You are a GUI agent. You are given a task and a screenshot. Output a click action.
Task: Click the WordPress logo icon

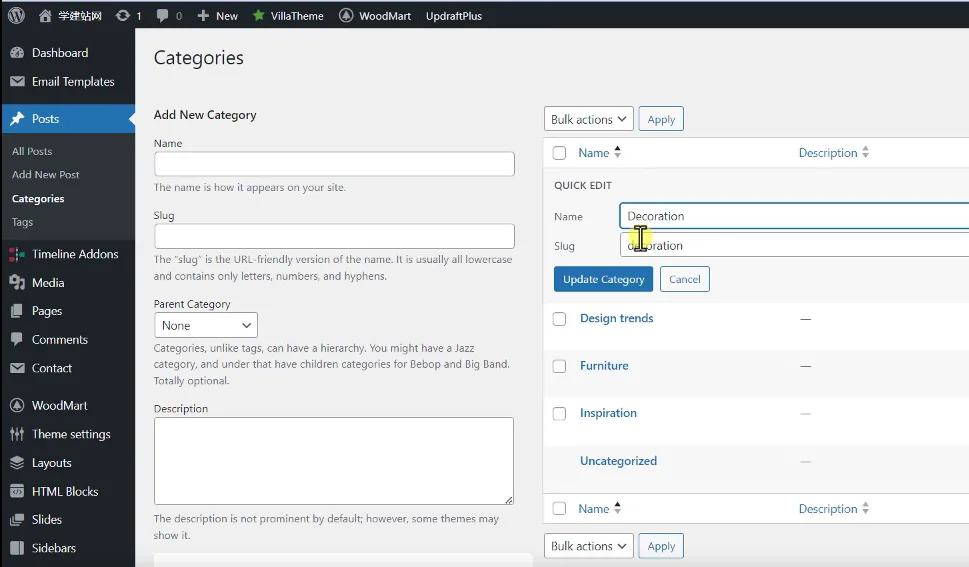pyautogui.click(x=16, y=16)
